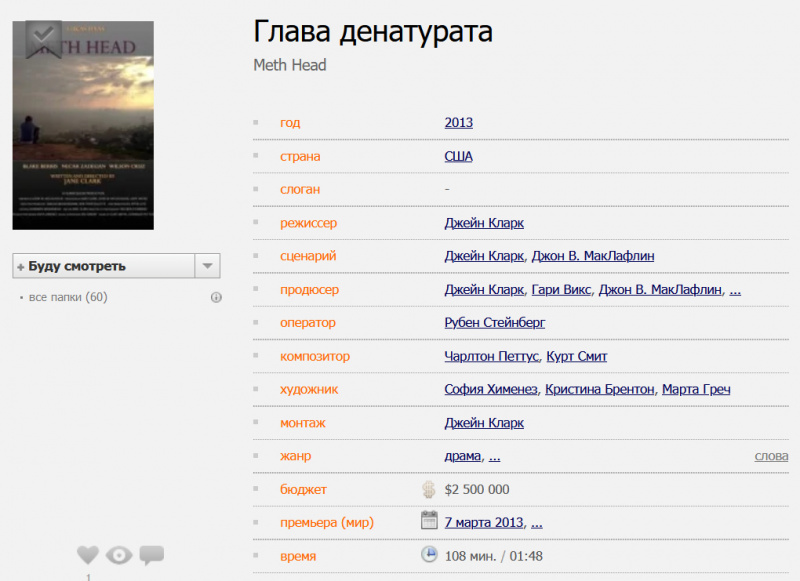Open composer Чарлтон Петтус link
800x581 pixels.
click(491, 356)
